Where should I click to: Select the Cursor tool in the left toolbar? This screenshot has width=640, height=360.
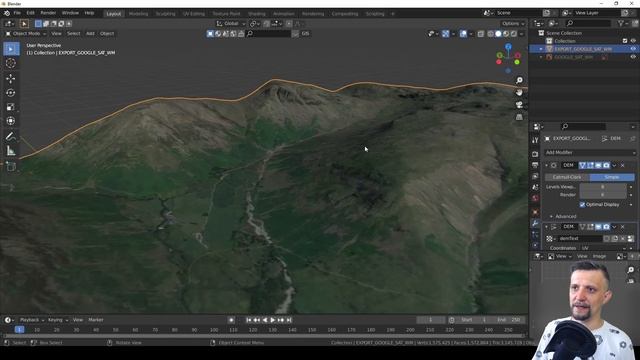[x=11, y=63]
